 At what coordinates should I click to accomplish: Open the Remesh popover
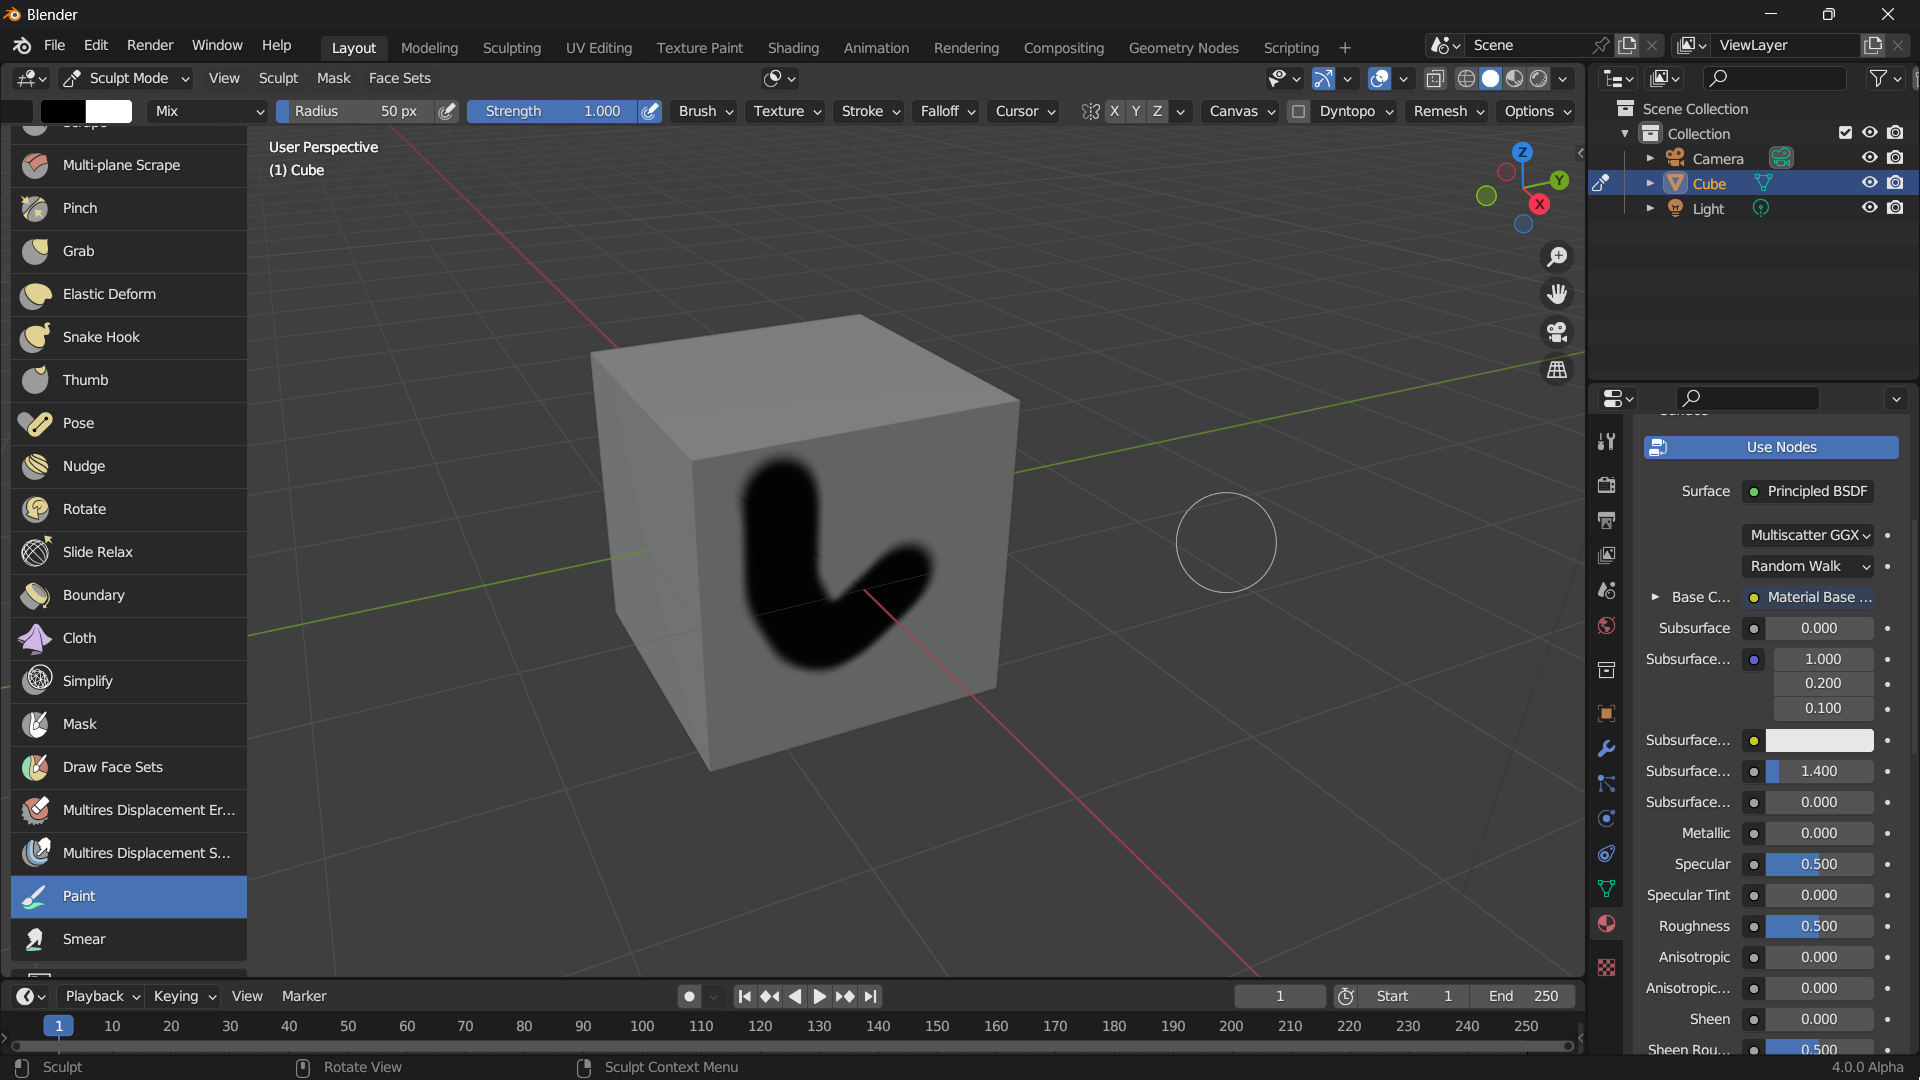click(1448, 111)
